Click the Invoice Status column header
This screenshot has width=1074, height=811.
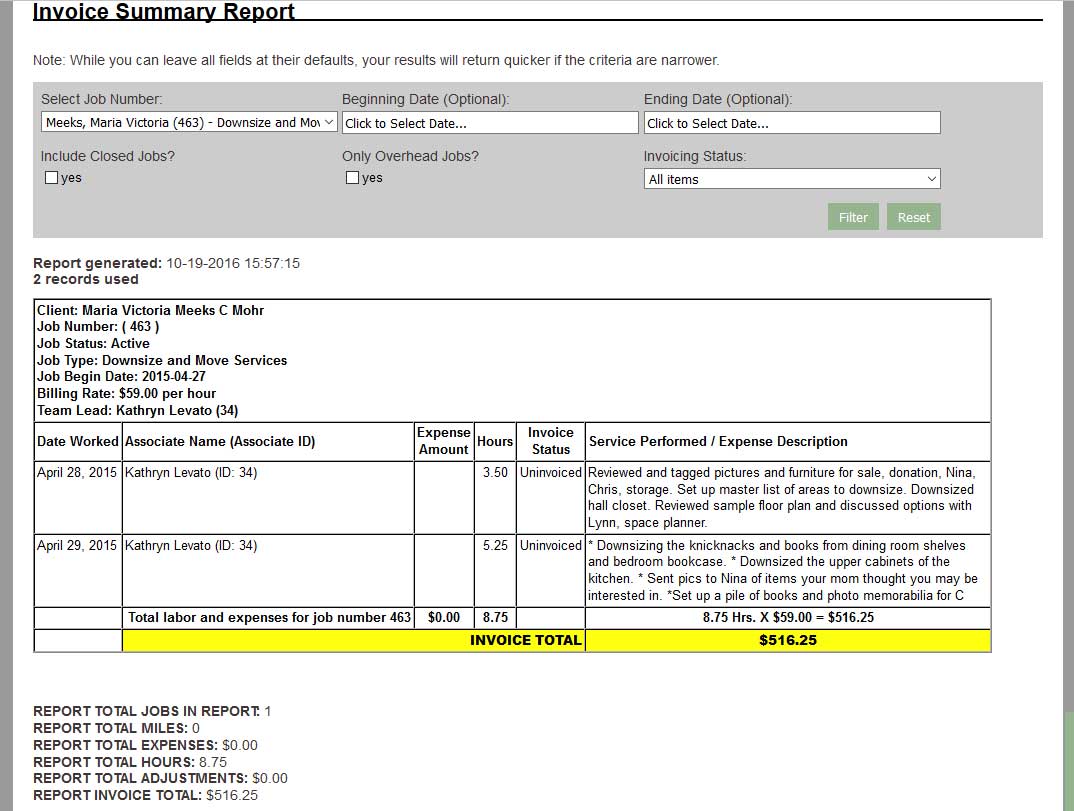550,441
